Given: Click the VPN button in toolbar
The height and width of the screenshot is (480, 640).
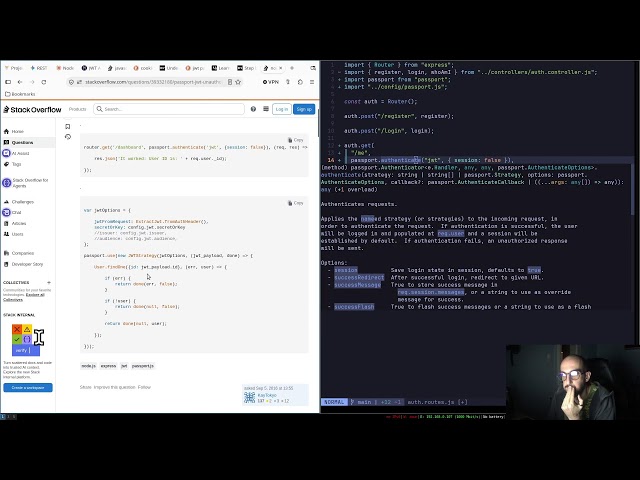Looking at the screenshot, I should 271,82.
